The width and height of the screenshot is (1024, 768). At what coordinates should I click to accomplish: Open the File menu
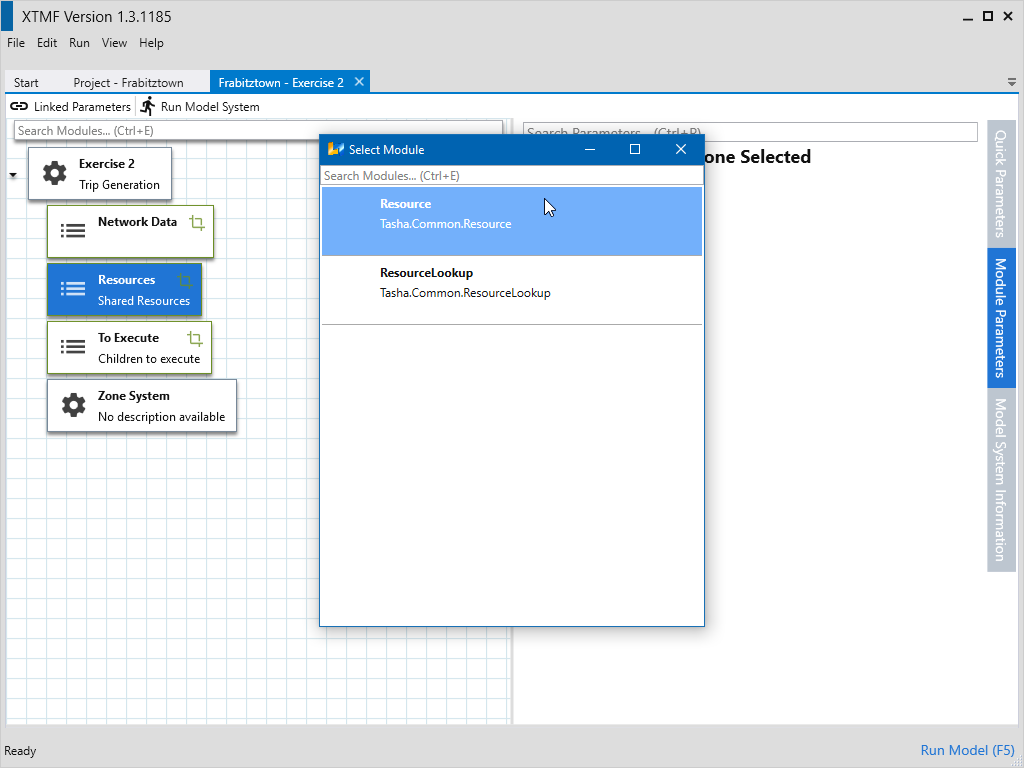(16, 43)
